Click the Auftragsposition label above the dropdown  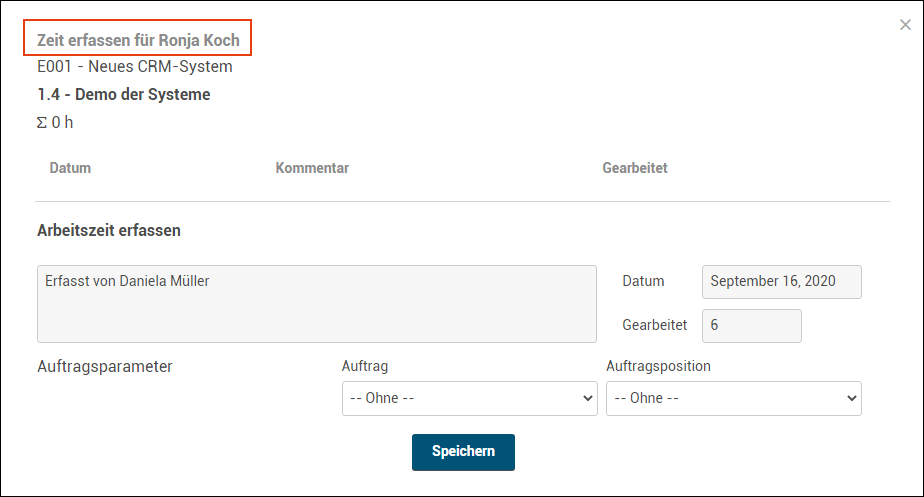(x=658, y=366)
